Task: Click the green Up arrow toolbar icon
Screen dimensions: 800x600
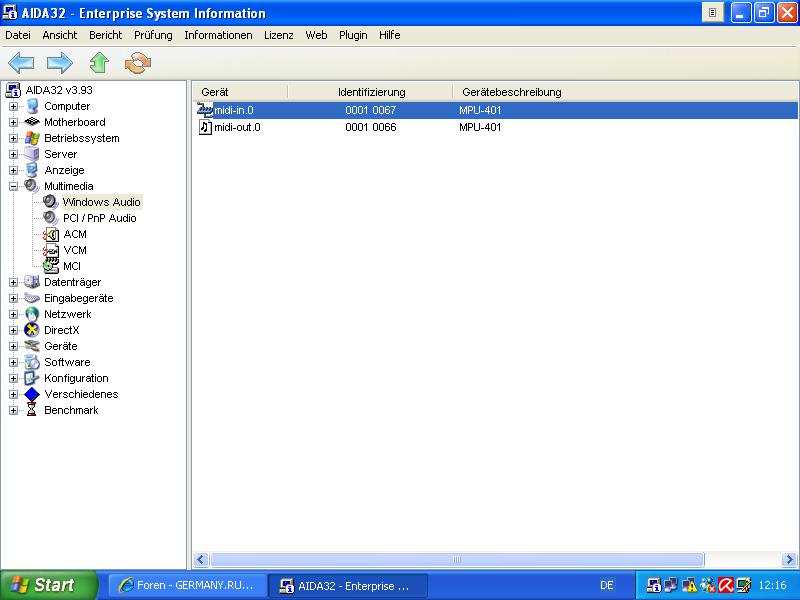Action: 99,63
